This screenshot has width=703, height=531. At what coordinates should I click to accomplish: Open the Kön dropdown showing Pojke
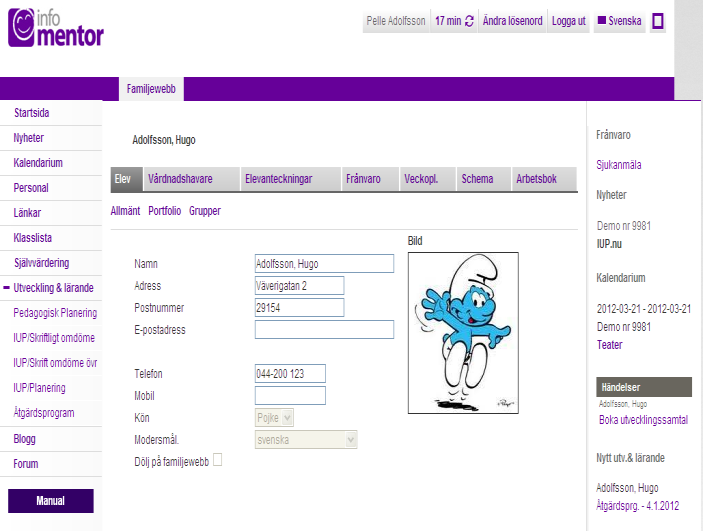tap(274, 418)
